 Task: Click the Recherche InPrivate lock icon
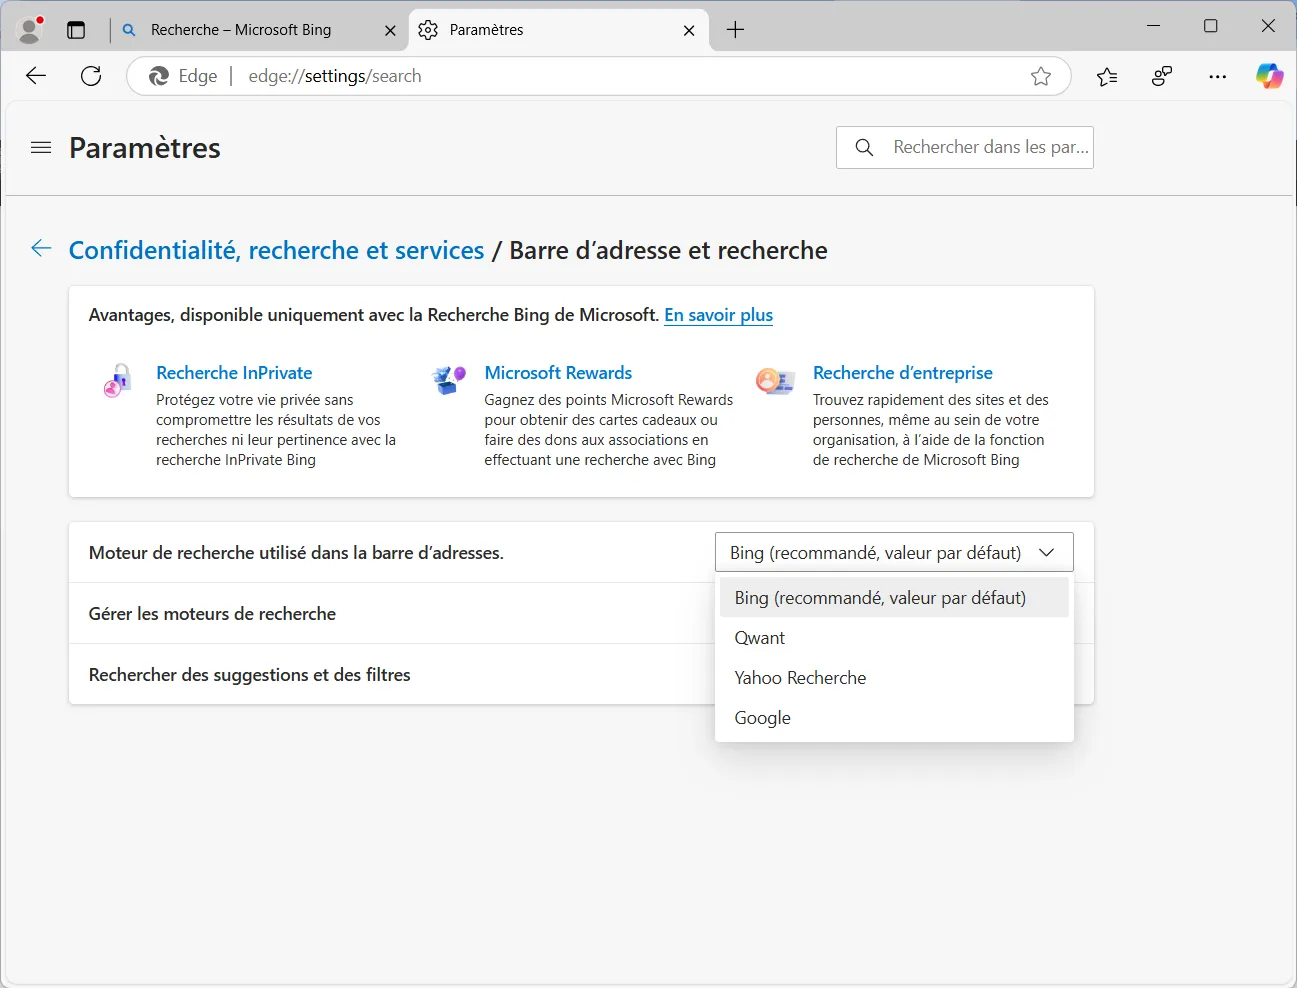click(118, 381)
